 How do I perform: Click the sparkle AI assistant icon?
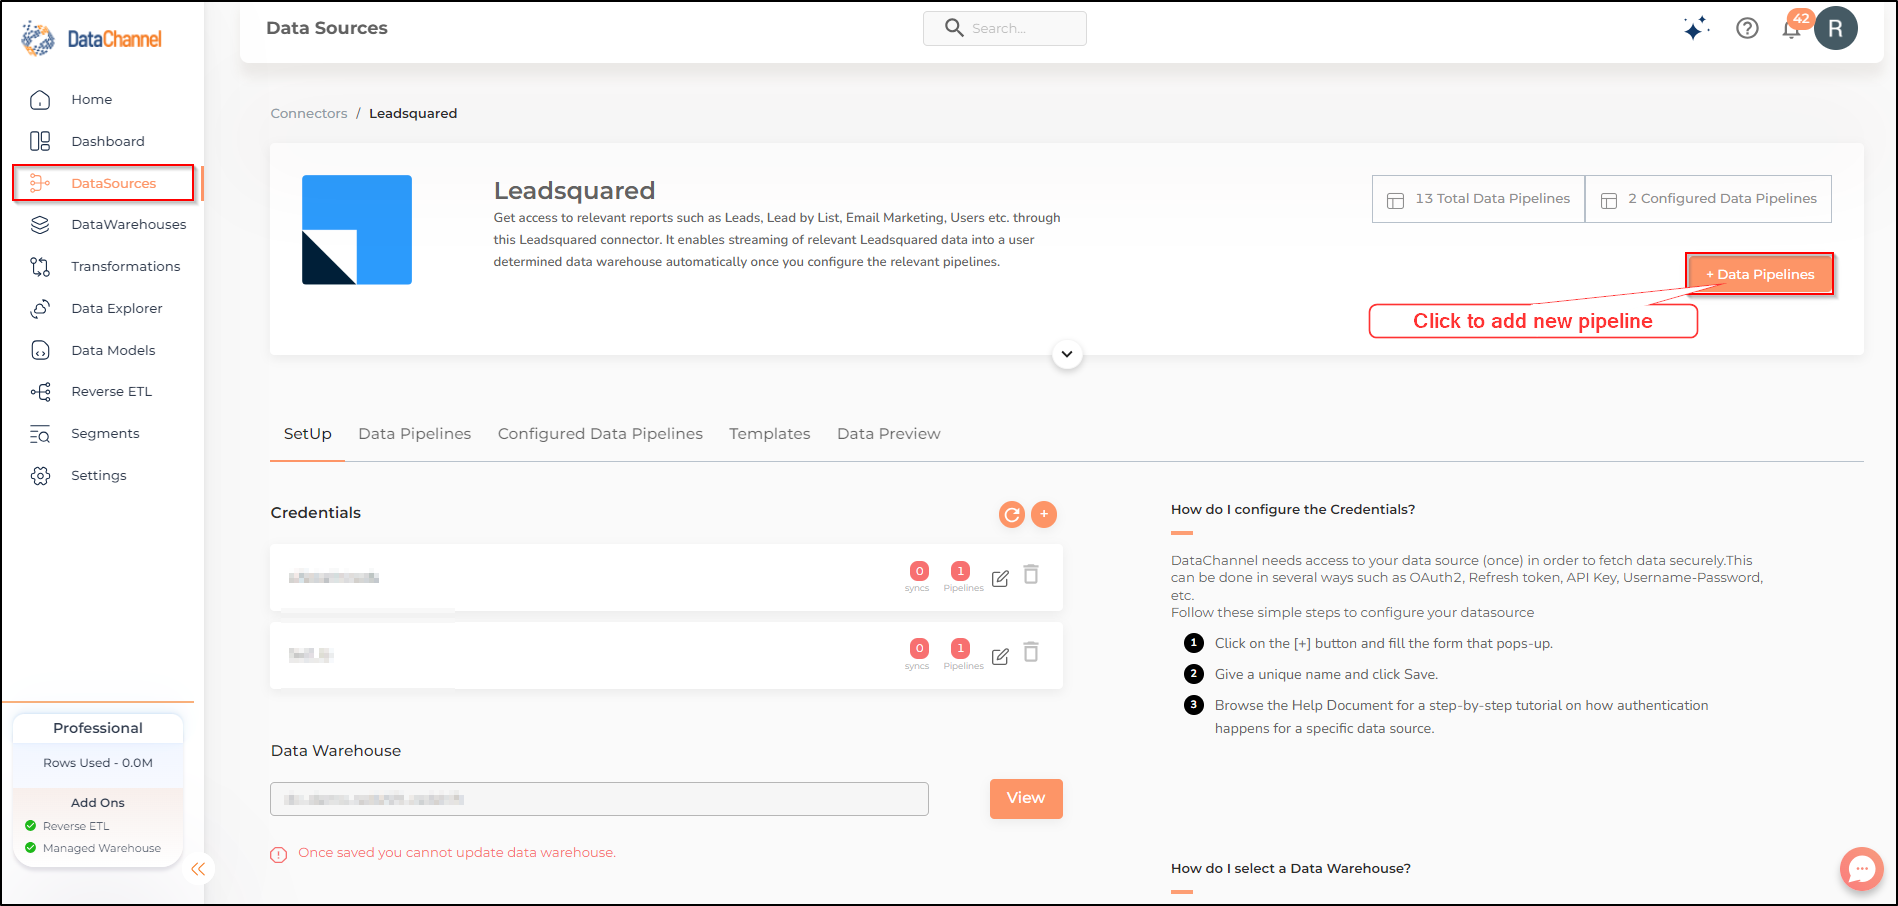click(1695, 28)
